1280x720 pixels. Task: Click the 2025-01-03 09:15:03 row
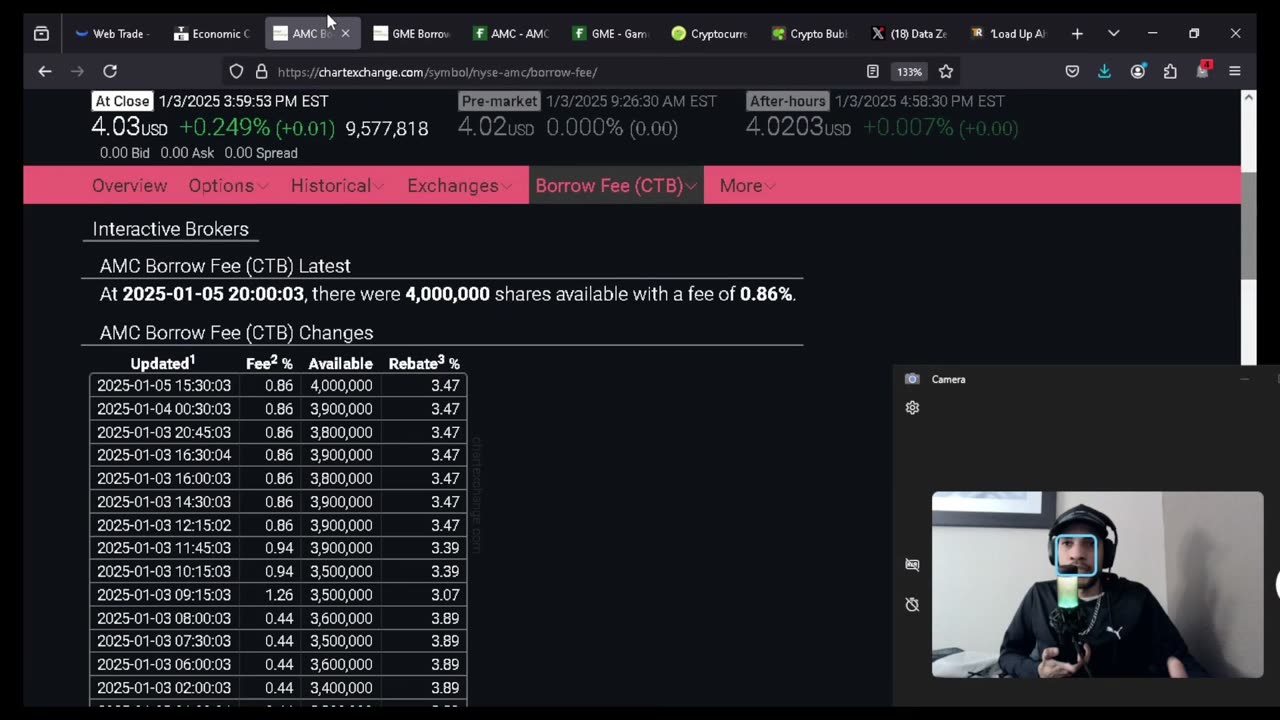pyautogui.click(x=278, y=595)
